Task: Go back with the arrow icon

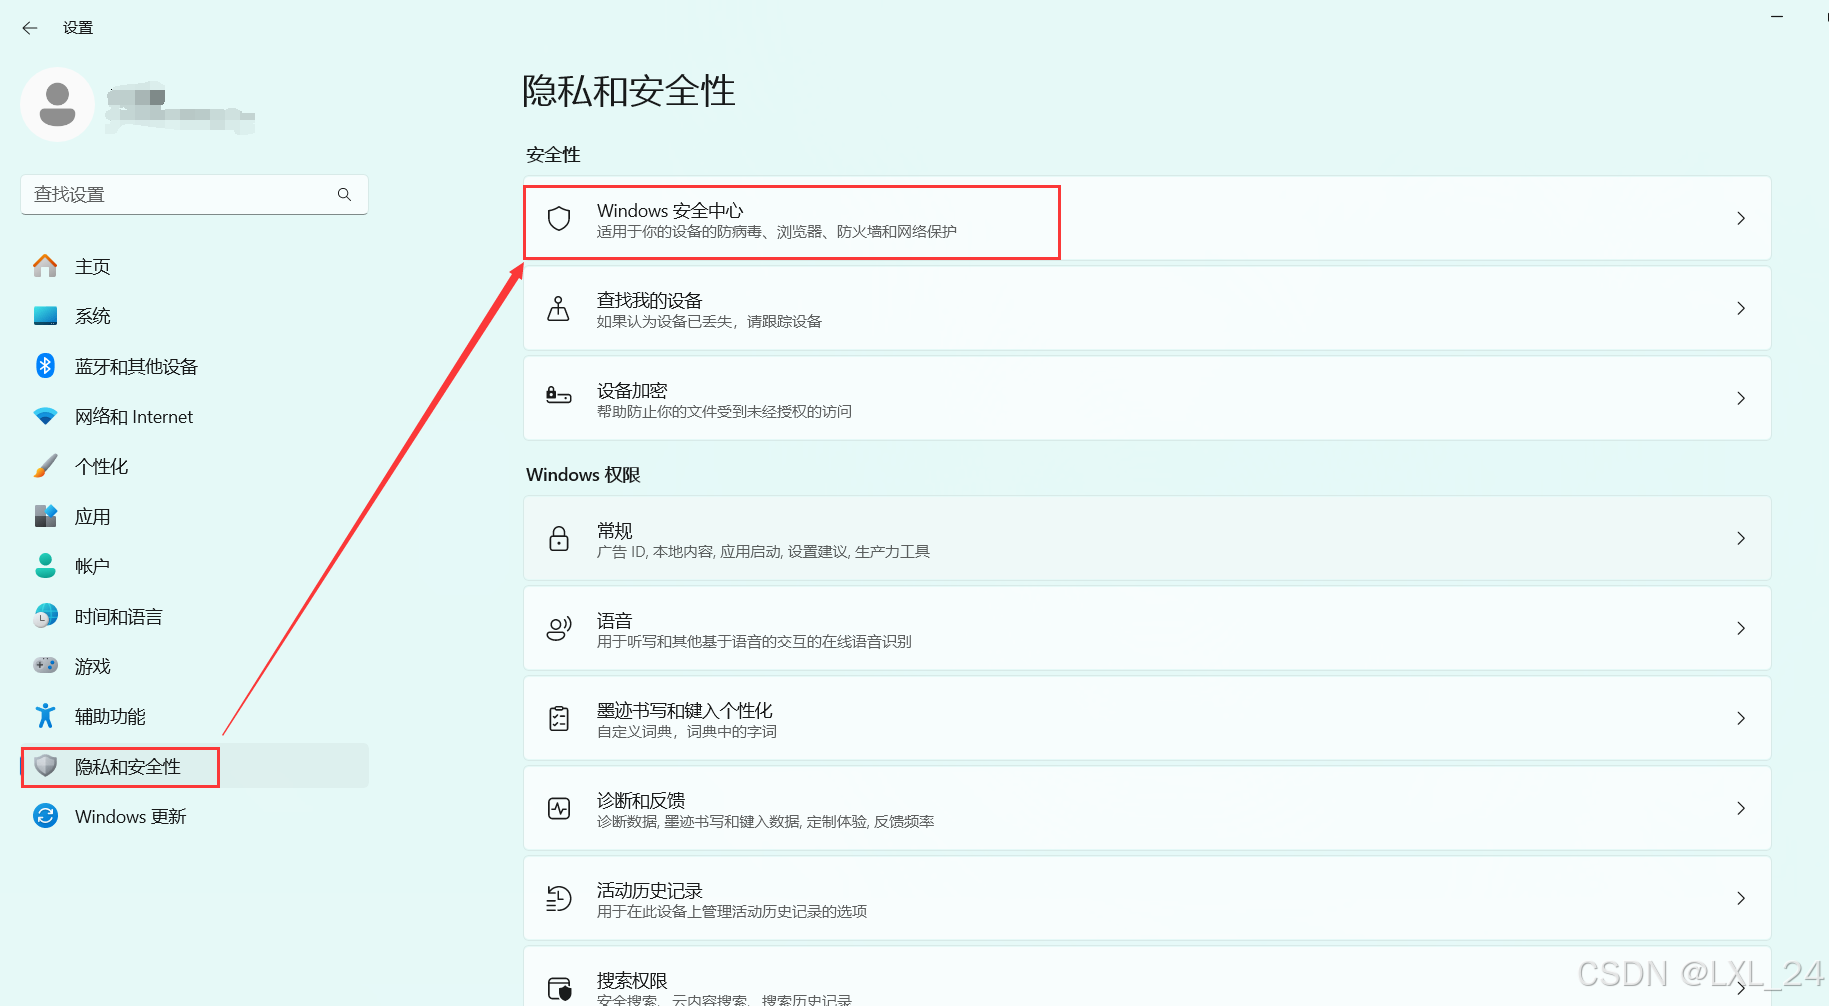Action: 30,28
